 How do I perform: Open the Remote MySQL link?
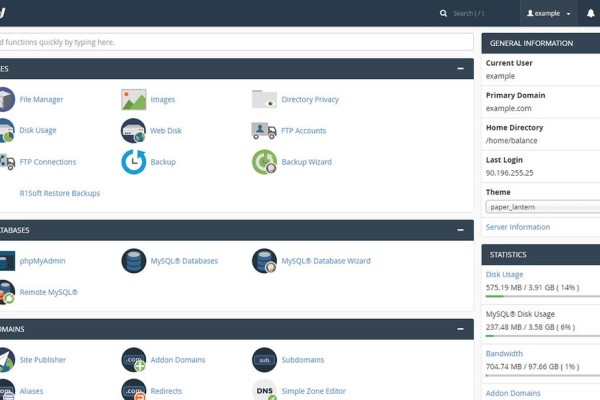tap(49, 292)
